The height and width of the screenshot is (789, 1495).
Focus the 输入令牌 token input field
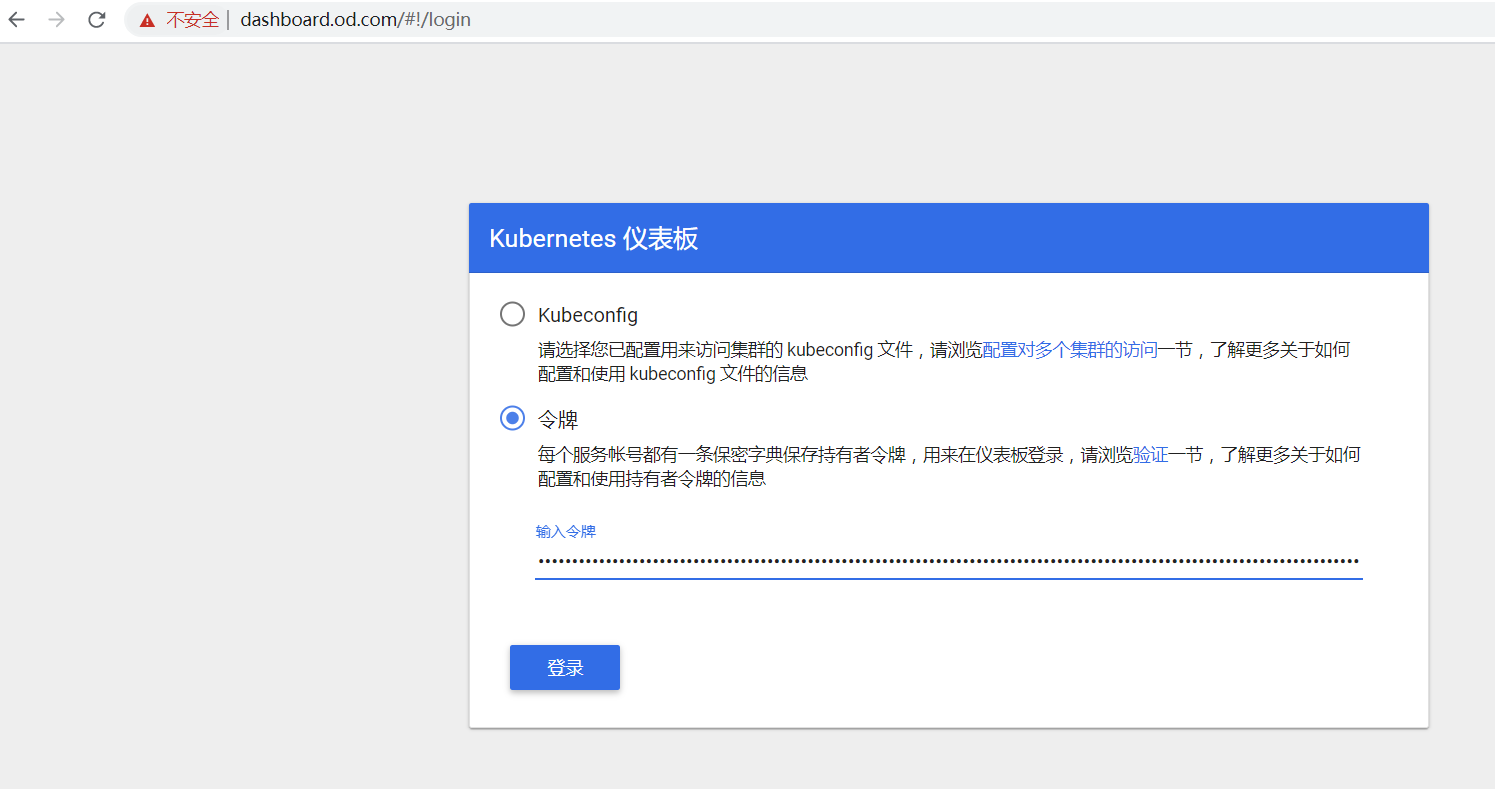click(948, 561)
